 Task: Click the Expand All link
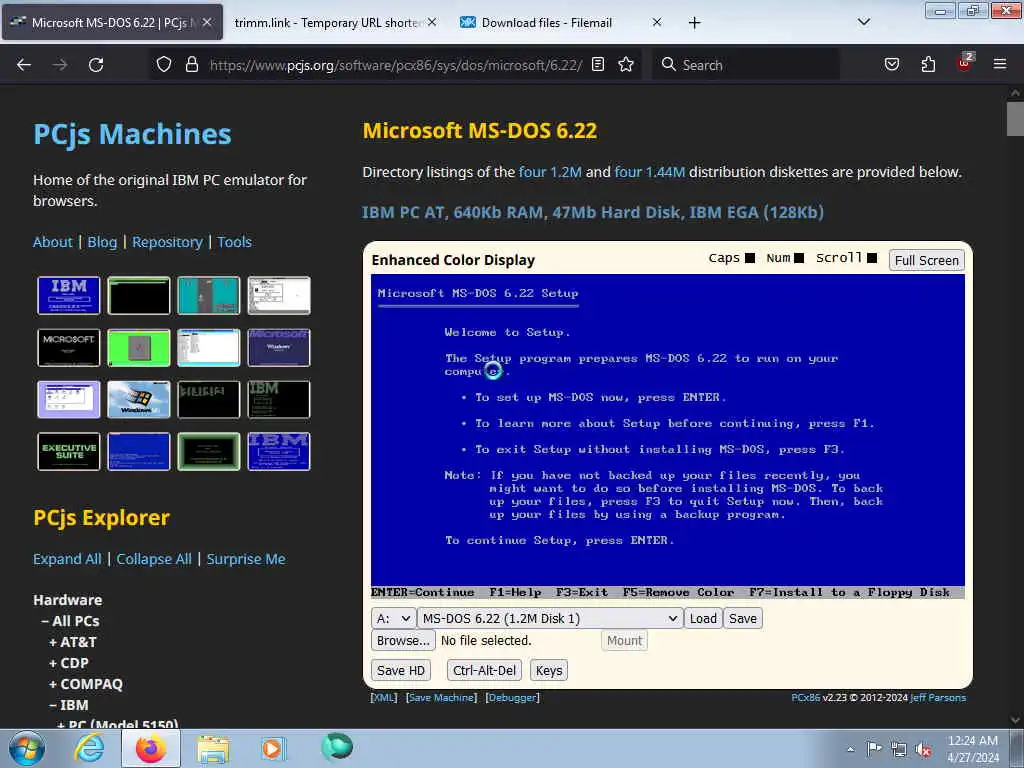67,559
